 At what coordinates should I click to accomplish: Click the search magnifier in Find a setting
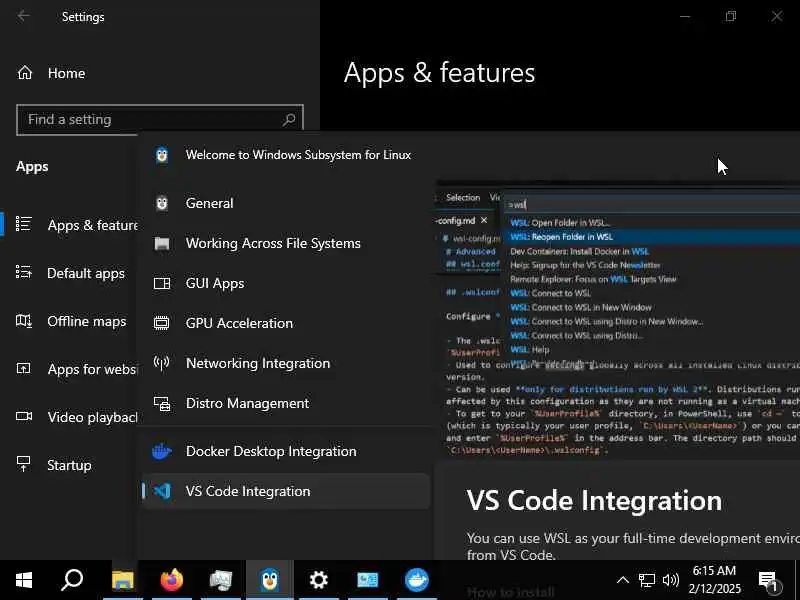(x=289, y=120)
